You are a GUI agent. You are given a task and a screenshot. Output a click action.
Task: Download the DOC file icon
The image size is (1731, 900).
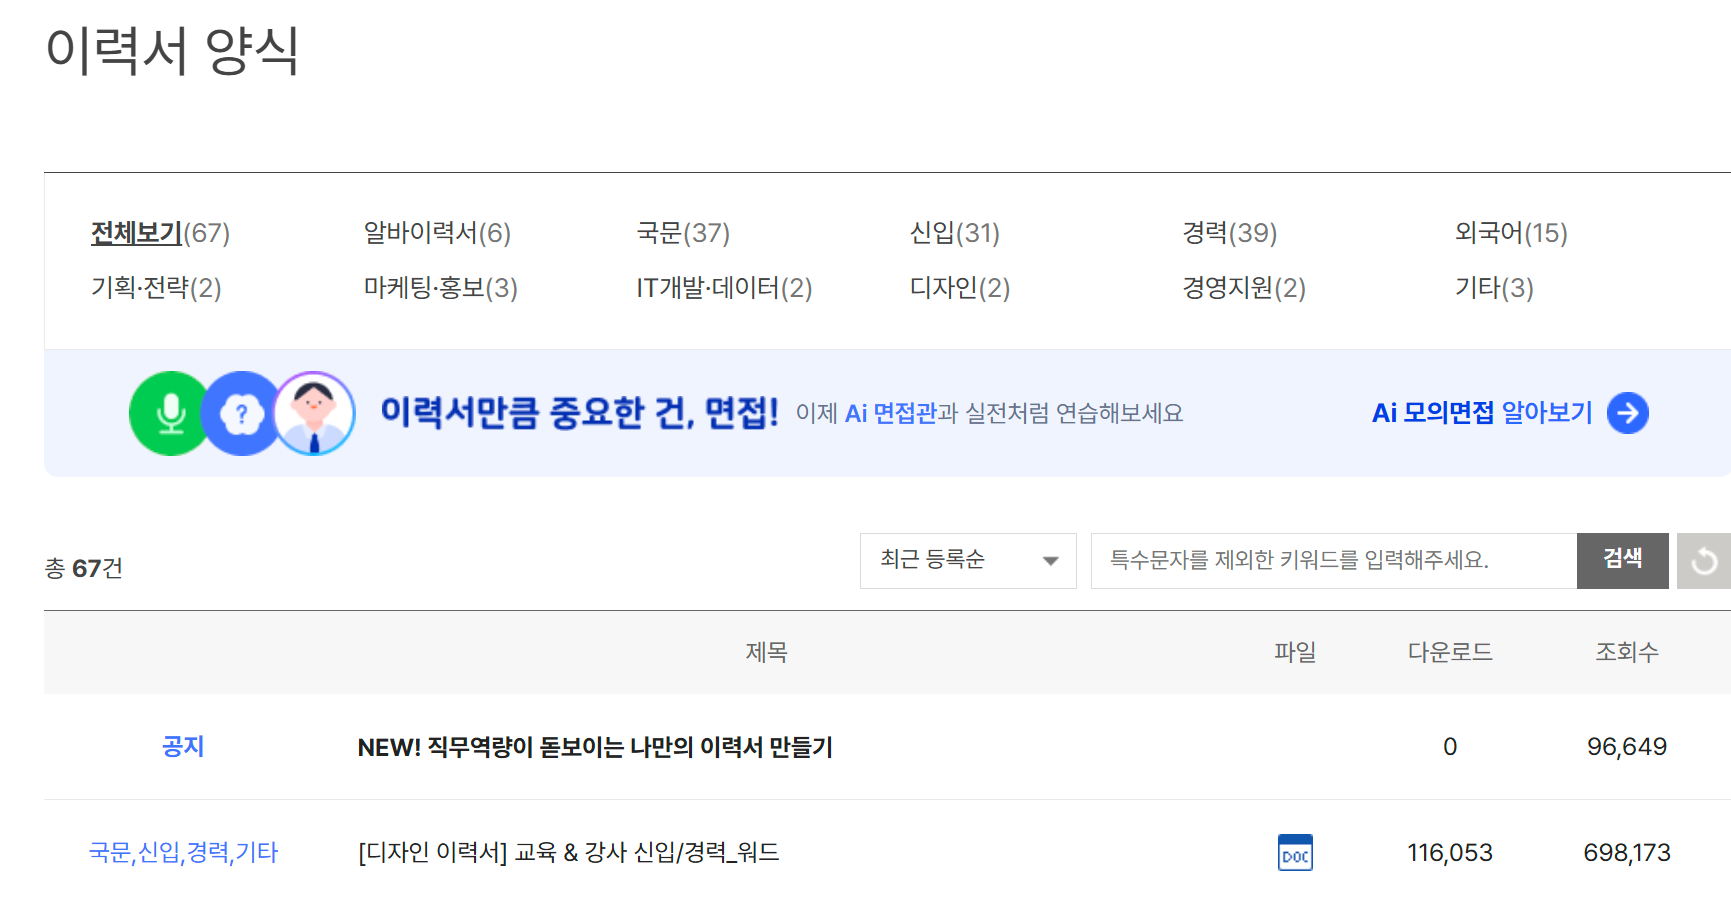click(1295, 853)
